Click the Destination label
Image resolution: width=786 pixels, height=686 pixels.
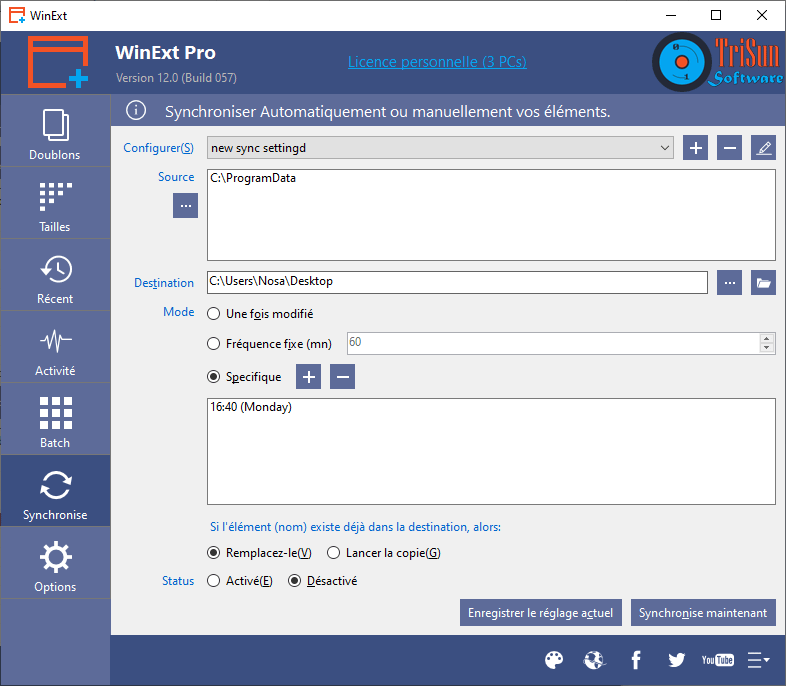tap(164, 283)
